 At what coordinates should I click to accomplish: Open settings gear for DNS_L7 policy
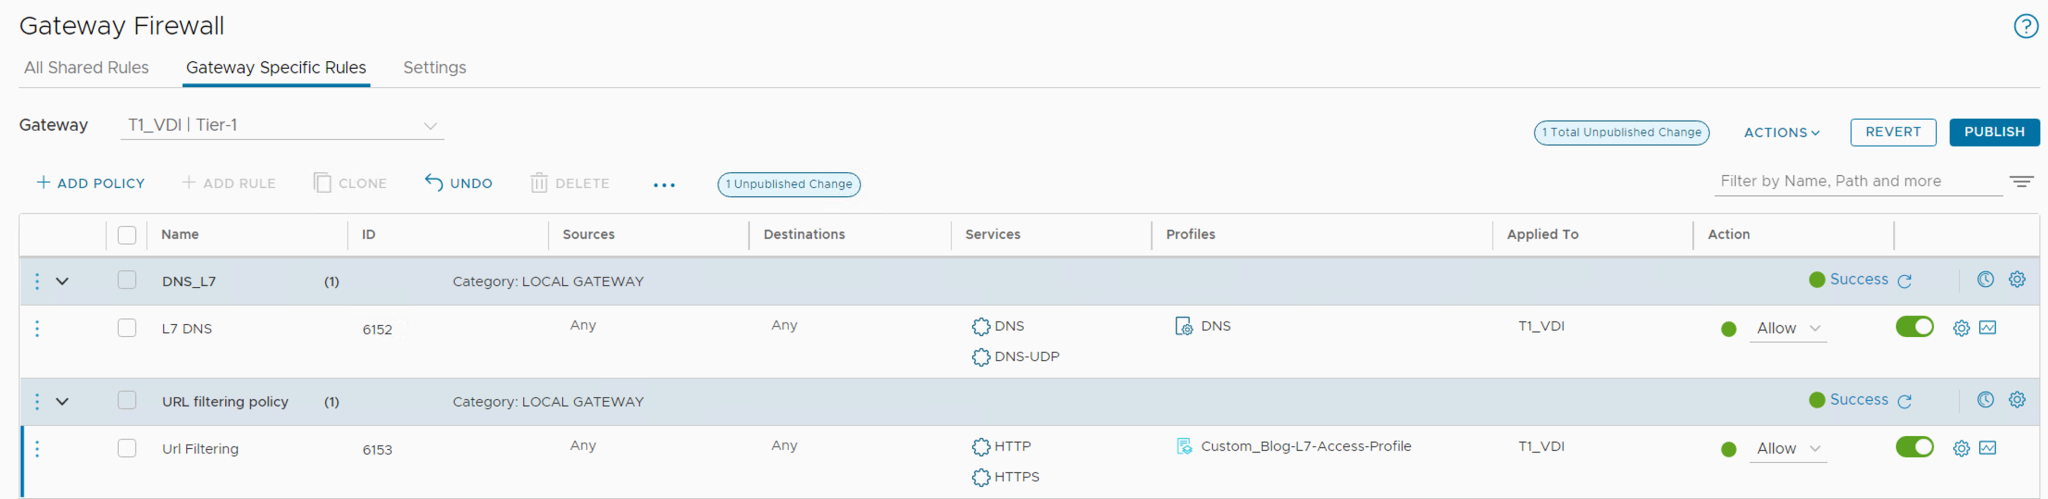[x=2017, y=280]
